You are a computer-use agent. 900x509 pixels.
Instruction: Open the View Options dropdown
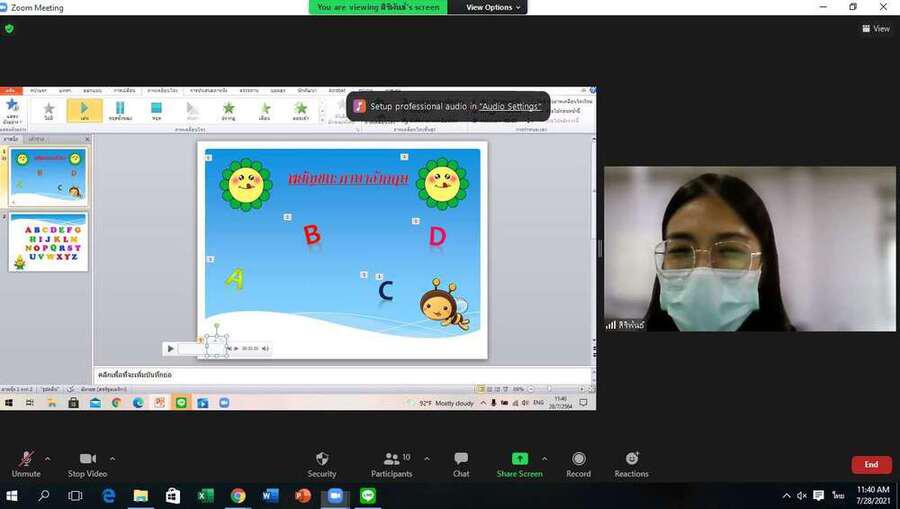(x=493, y=7)
